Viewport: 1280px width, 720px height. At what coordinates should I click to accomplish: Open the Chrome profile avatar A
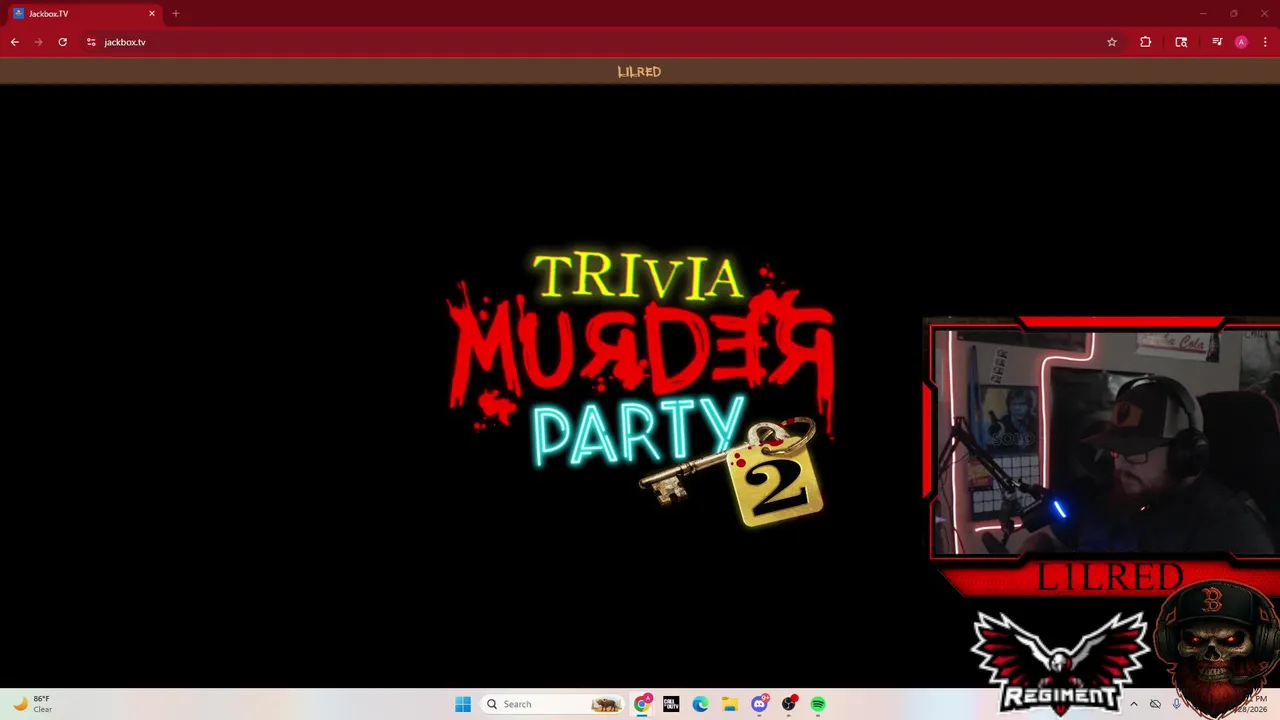point(1241,42)
